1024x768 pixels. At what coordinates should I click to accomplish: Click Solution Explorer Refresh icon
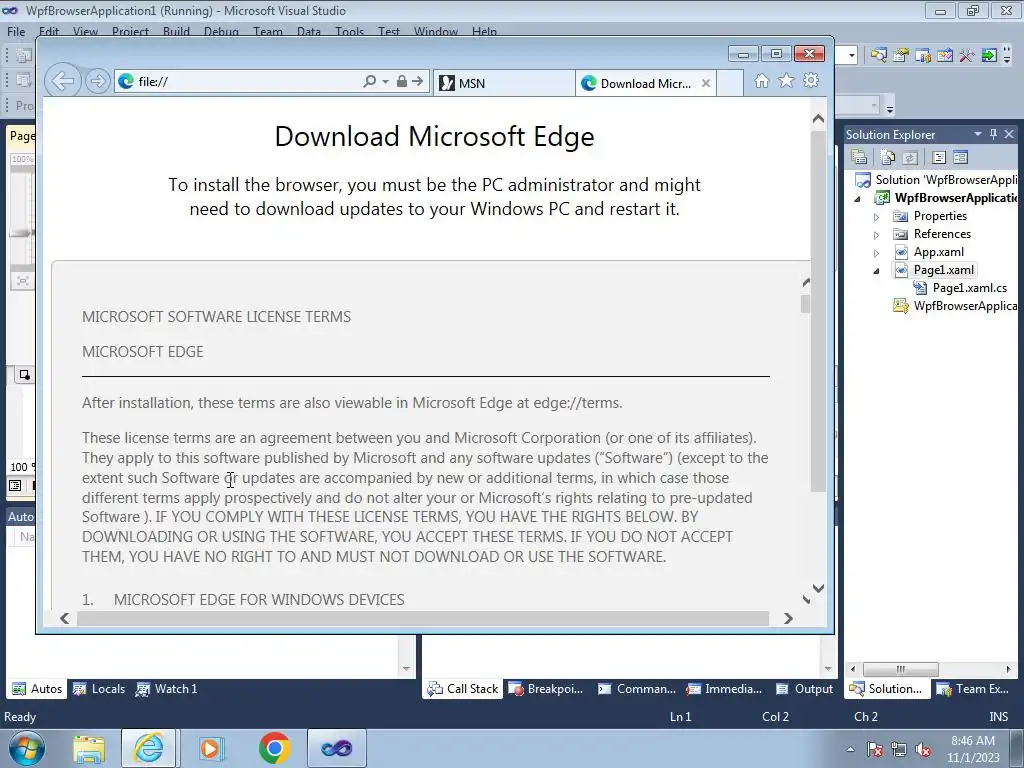910,157
